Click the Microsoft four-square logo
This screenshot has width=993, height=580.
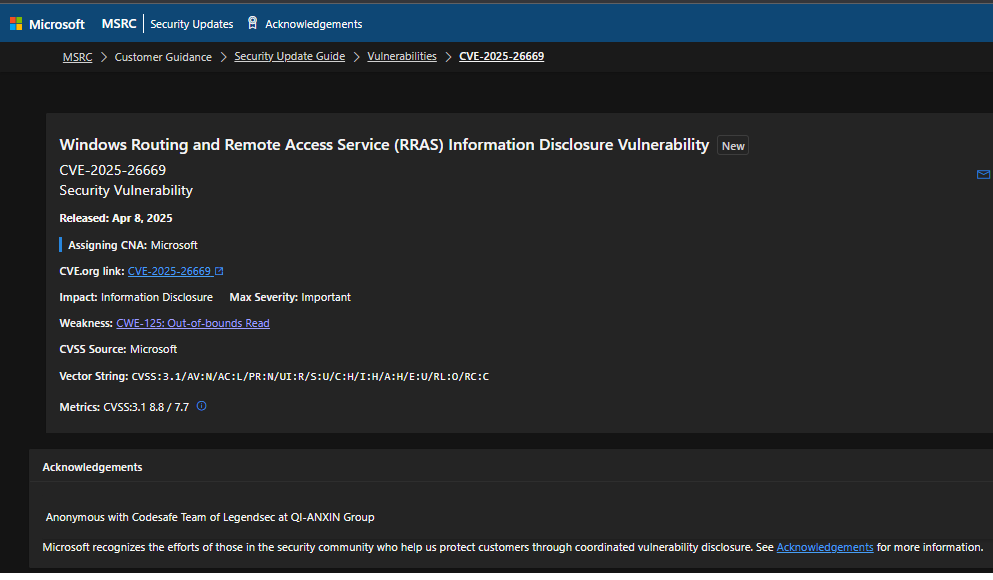(x=16, y=24)
